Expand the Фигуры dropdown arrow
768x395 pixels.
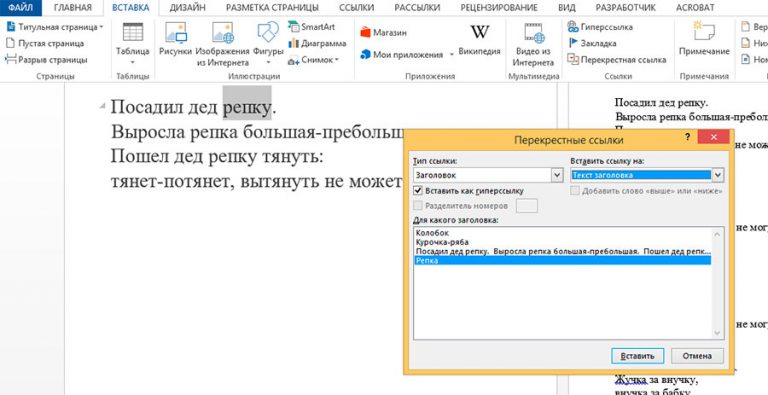tap(268, 62)
